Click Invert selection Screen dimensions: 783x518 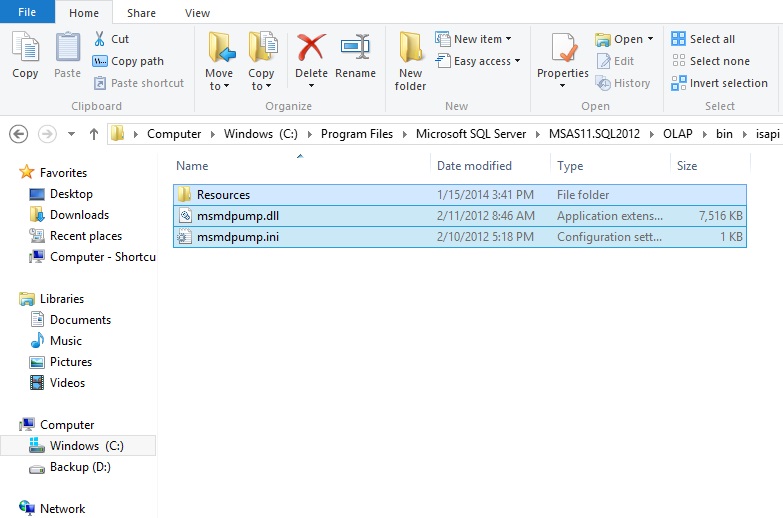coord(720,83)
